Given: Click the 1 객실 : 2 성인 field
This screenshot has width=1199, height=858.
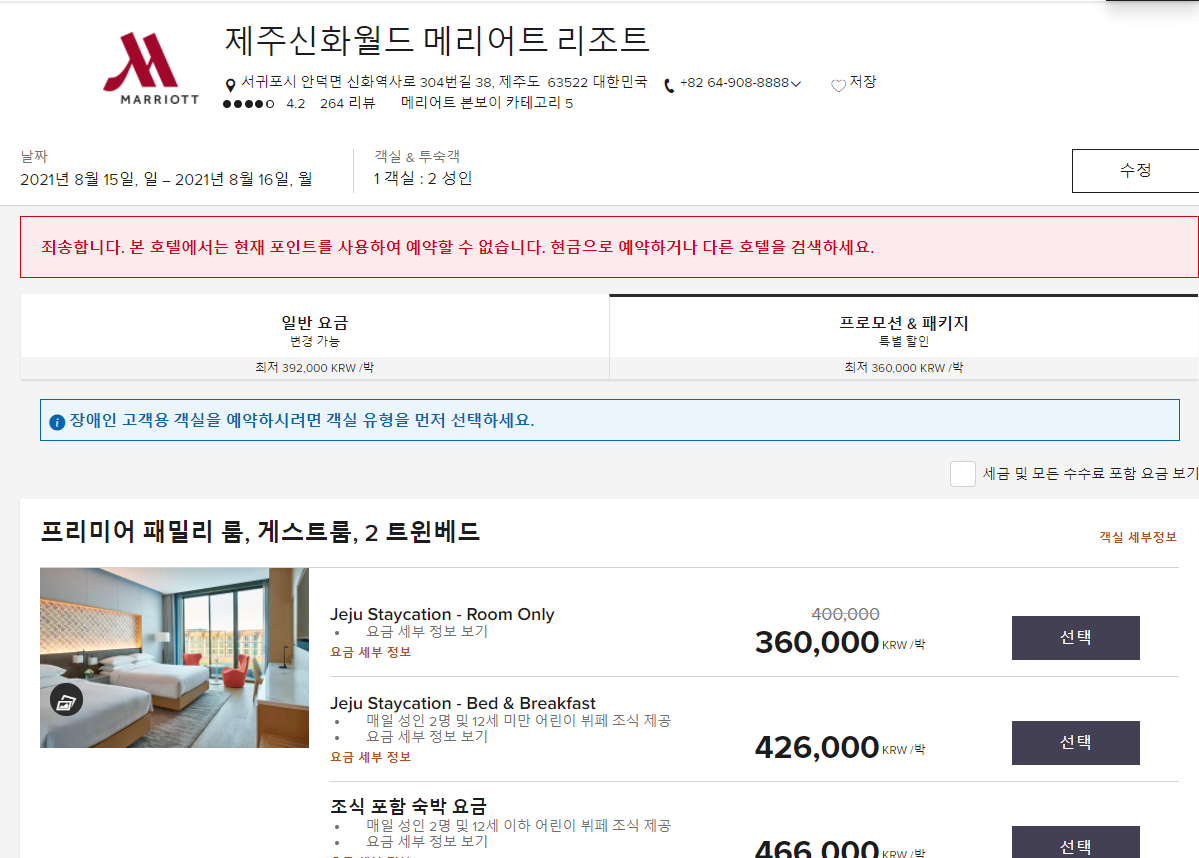Looking at the screenshot, I should pos(422,178).
